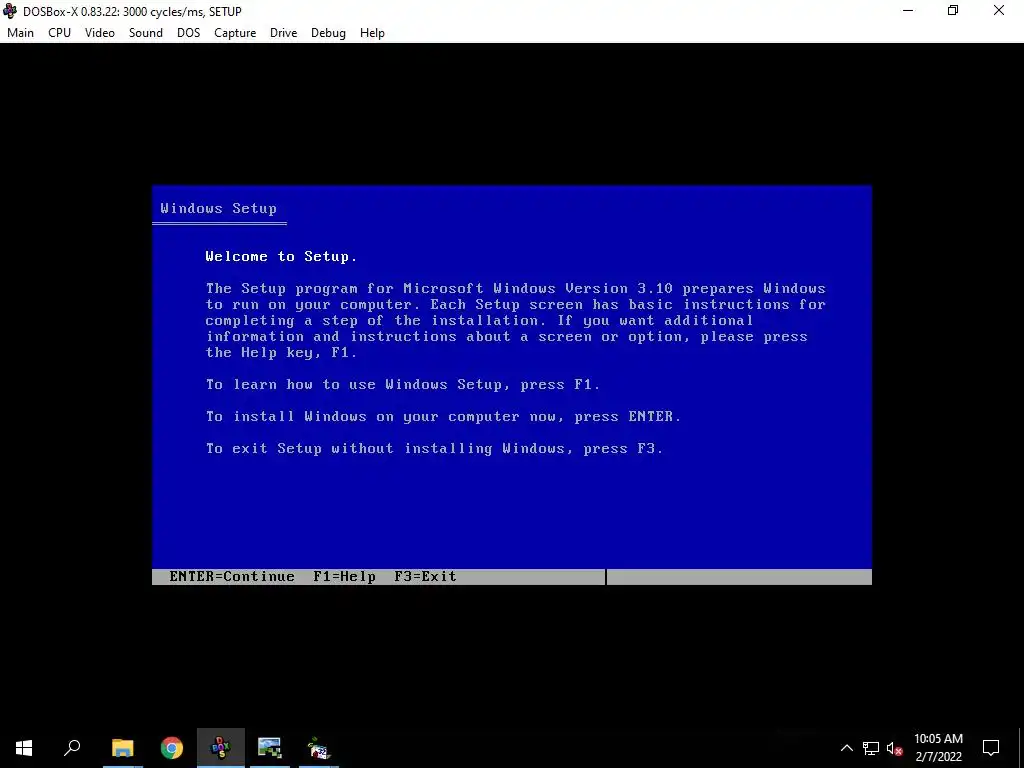Open the Drive menu

click(x=283, y=33)
